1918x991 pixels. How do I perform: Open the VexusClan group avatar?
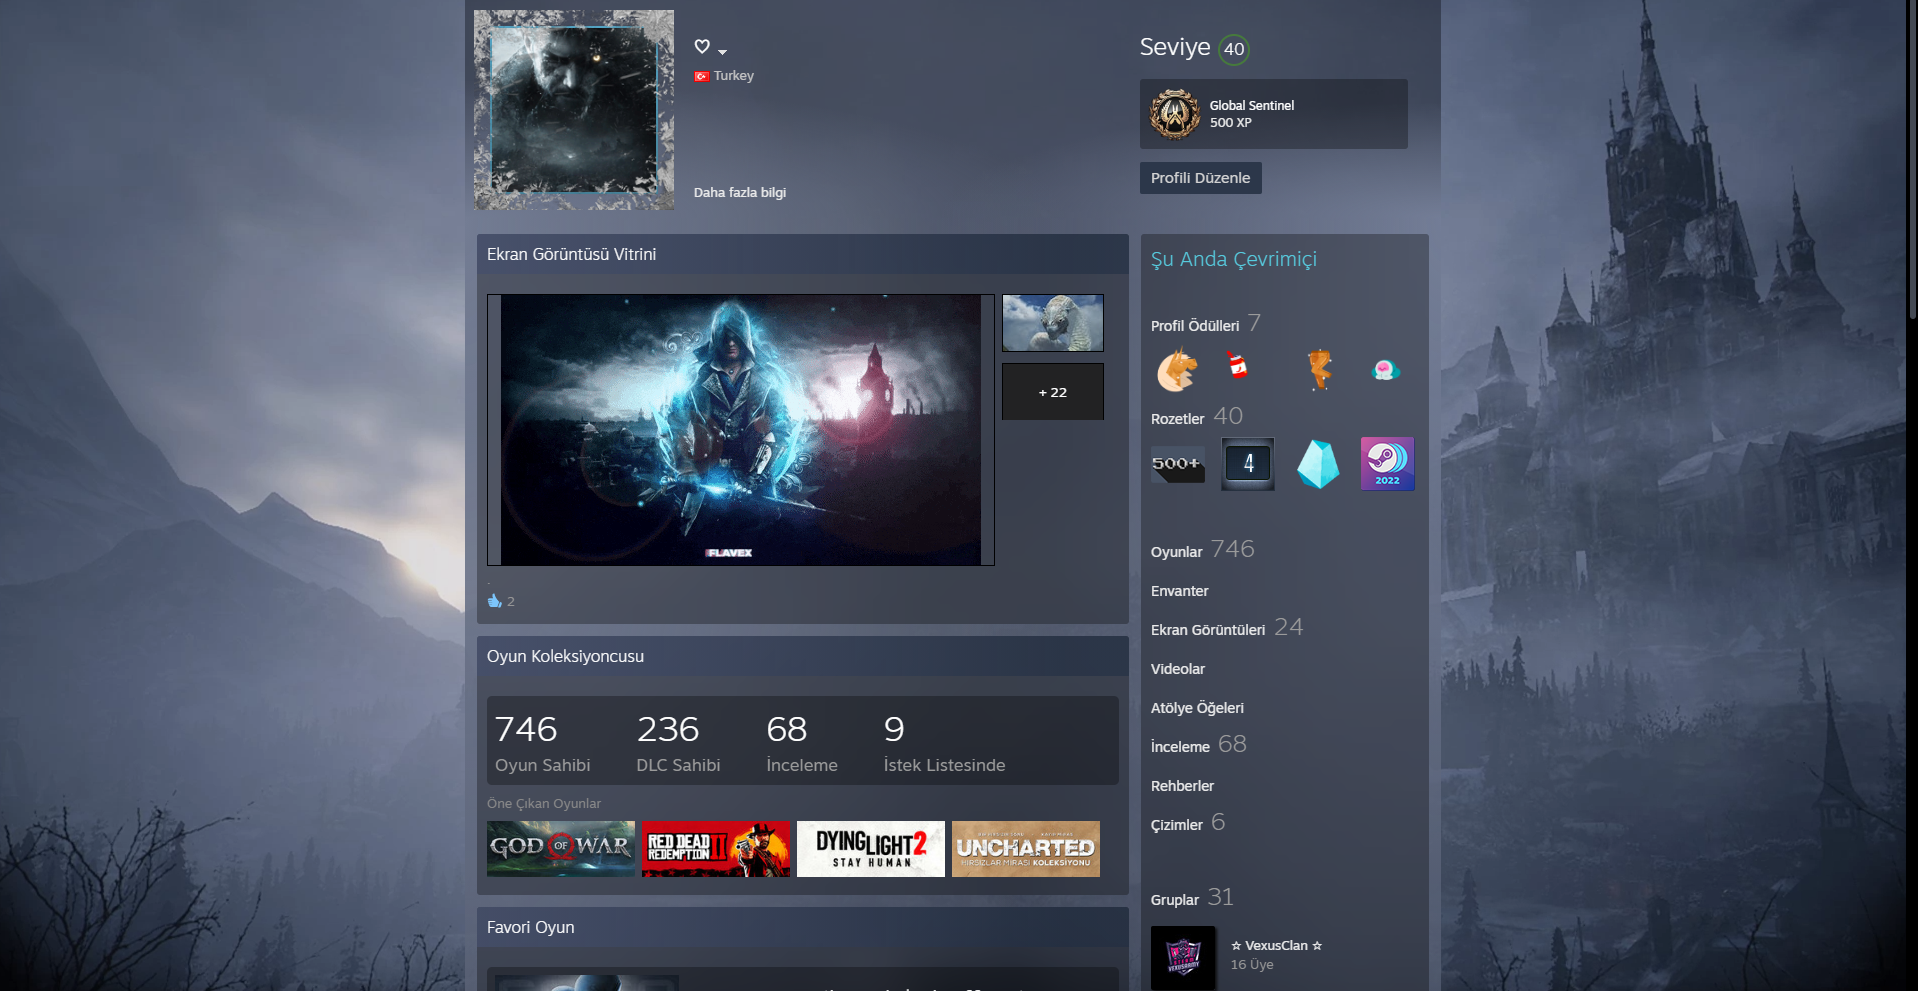tap(1183, 958)
